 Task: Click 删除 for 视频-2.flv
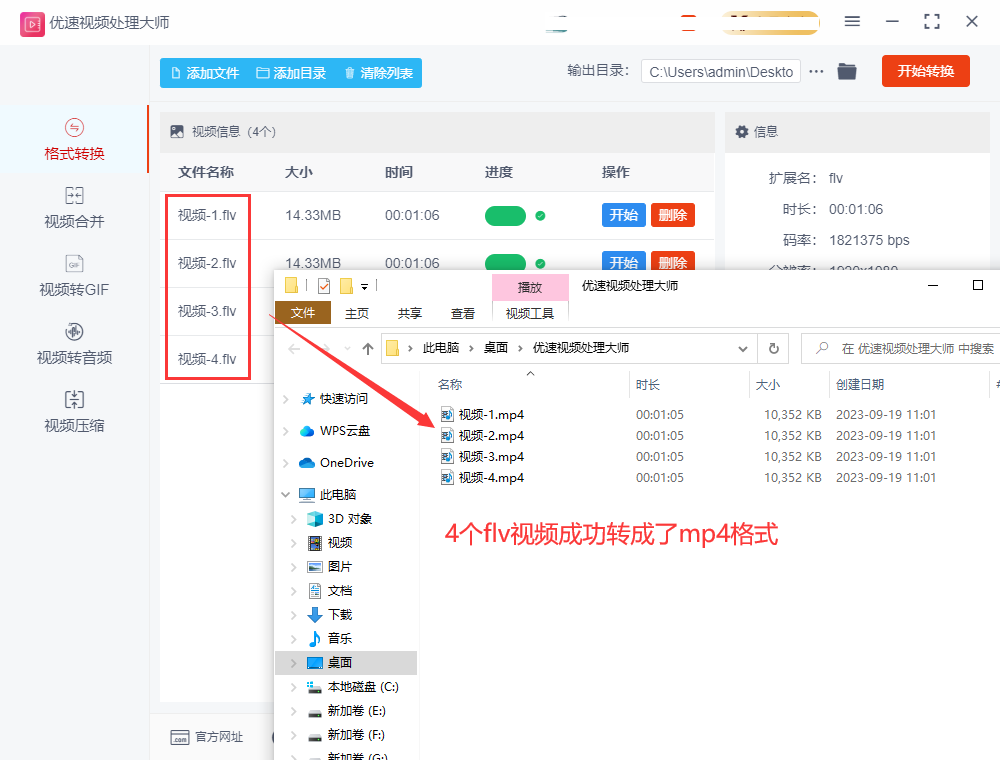tap(673, 261)
